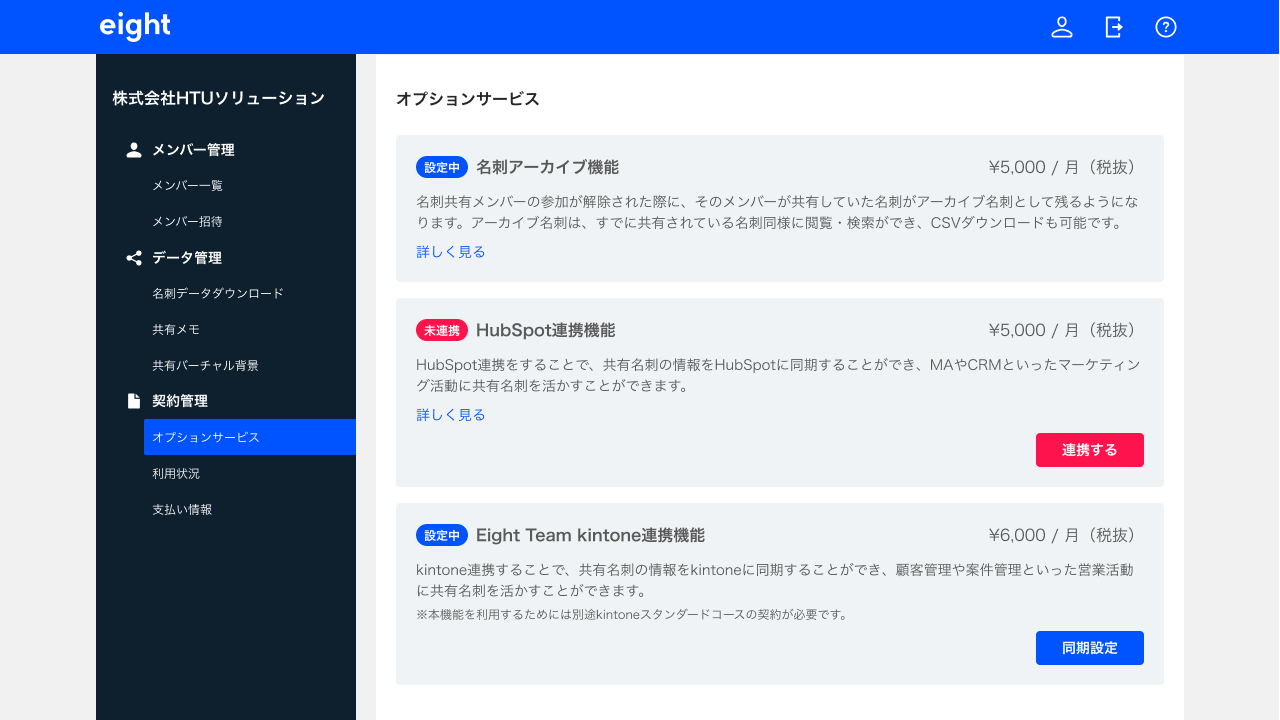Image resolution: width=1280 pixels, height=720 pixels.
Task: Click the logout door icon
Action: tap(1114, 27)
